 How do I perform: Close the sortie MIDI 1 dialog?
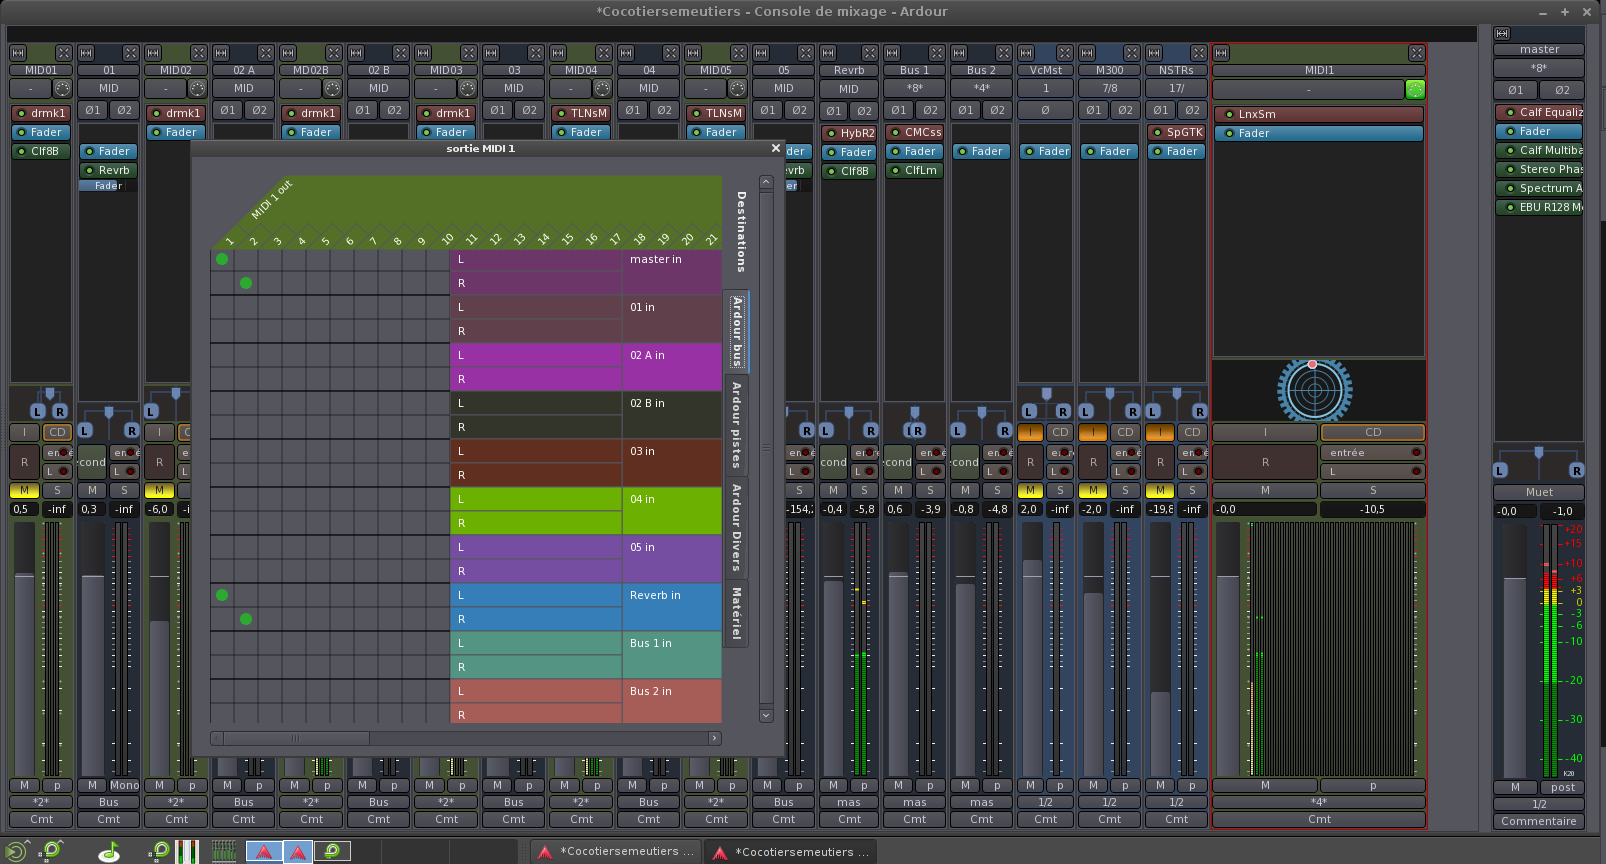click(775, 148)
